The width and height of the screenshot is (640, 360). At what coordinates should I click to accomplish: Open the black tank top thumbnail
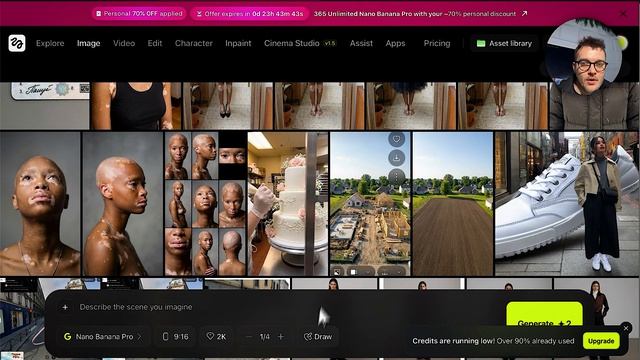(136, 106)
